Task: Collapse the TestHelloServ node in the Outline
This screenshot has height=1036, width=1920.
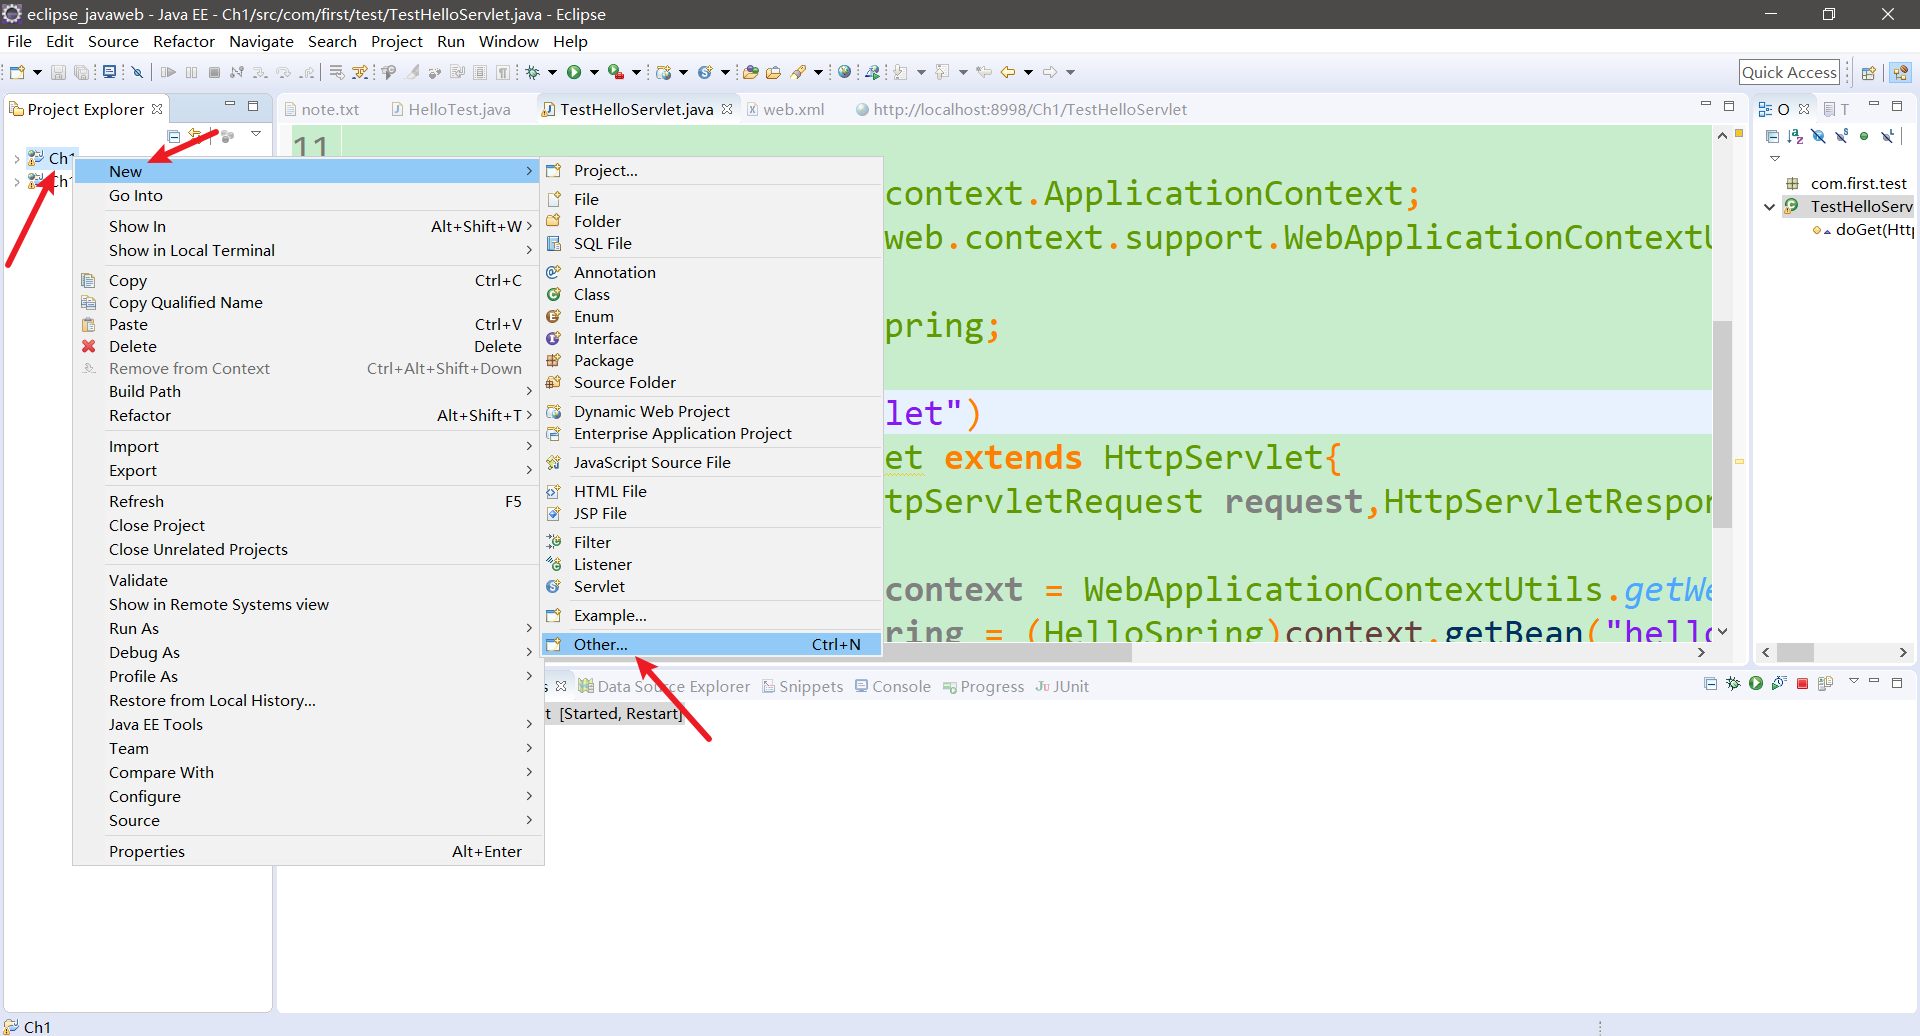Action: point(1770,206)
